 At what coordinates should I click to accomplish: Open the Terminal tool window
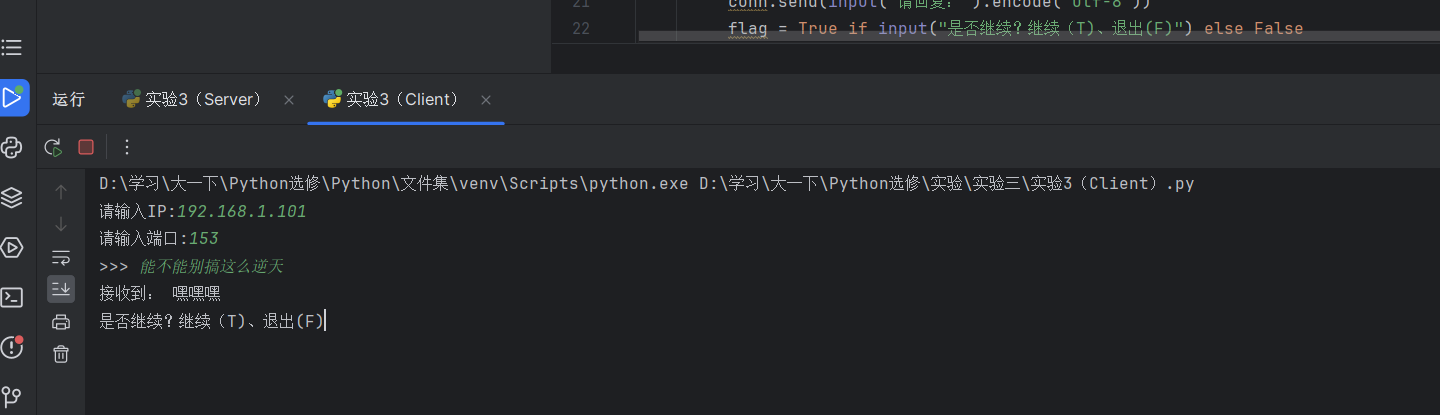[x=12, y=297]
